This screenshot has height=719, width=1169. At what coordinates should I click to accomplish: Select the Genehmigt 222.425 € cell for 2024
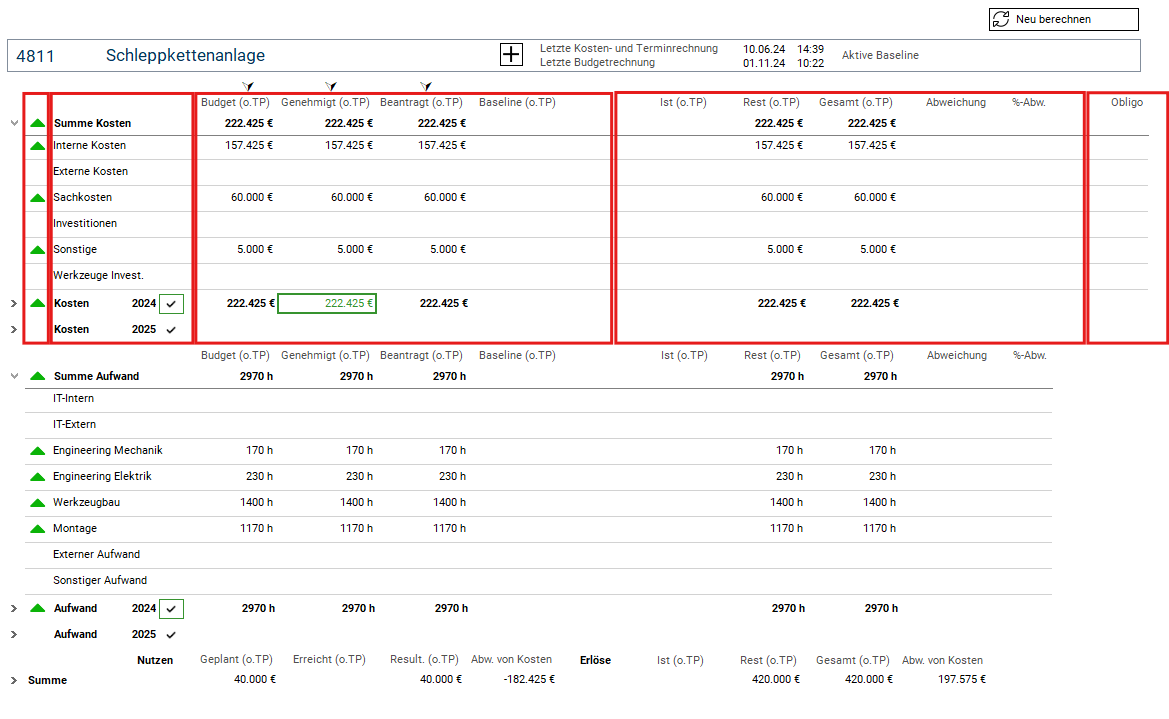point(327,303)
